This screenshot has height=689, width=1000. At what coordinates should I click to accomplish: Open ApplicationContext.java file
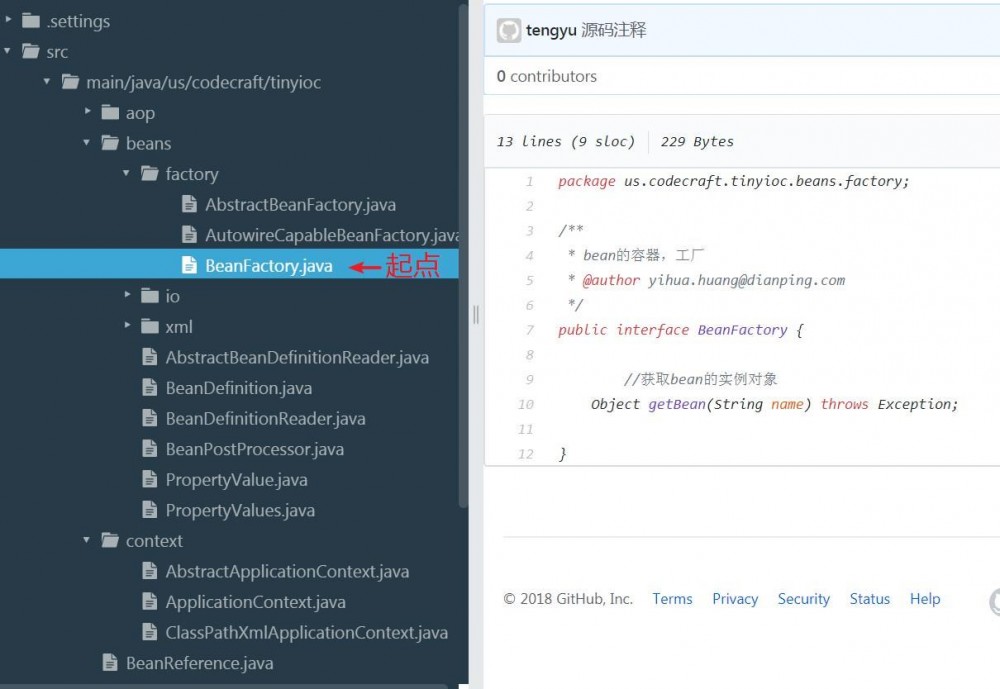coord(255,602)
